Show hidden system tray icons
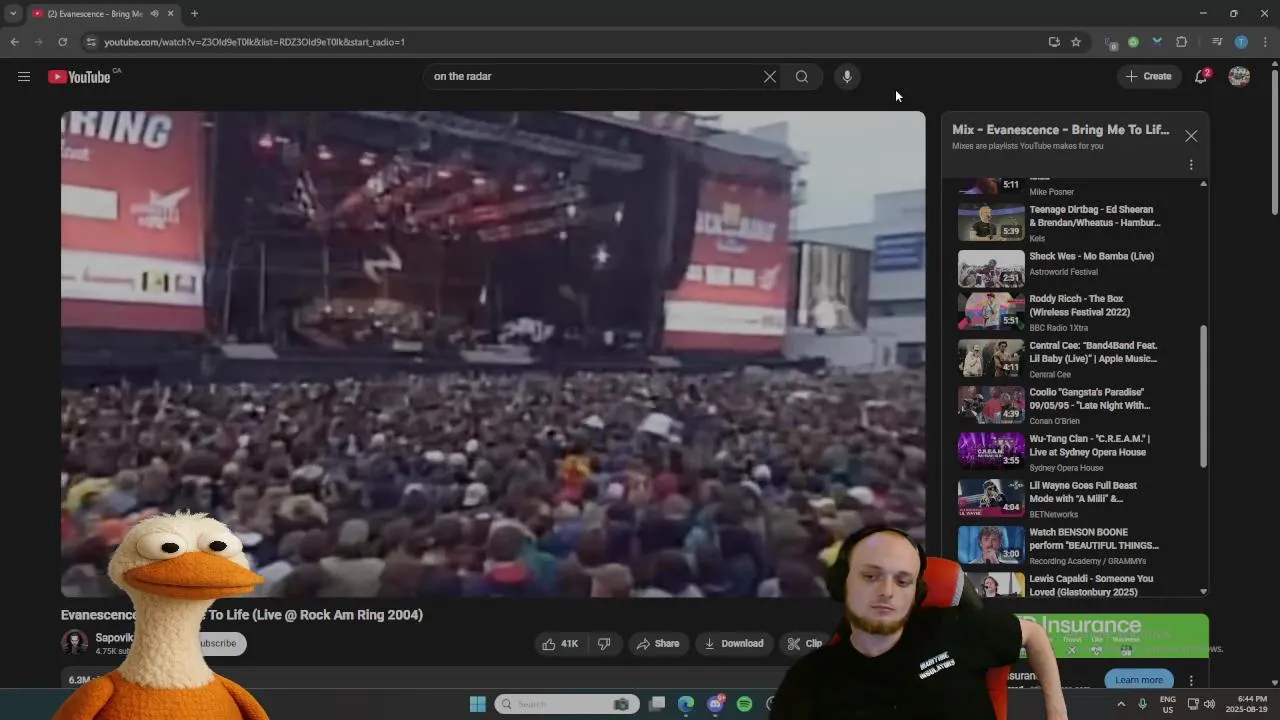 [x=1120, y=704]
